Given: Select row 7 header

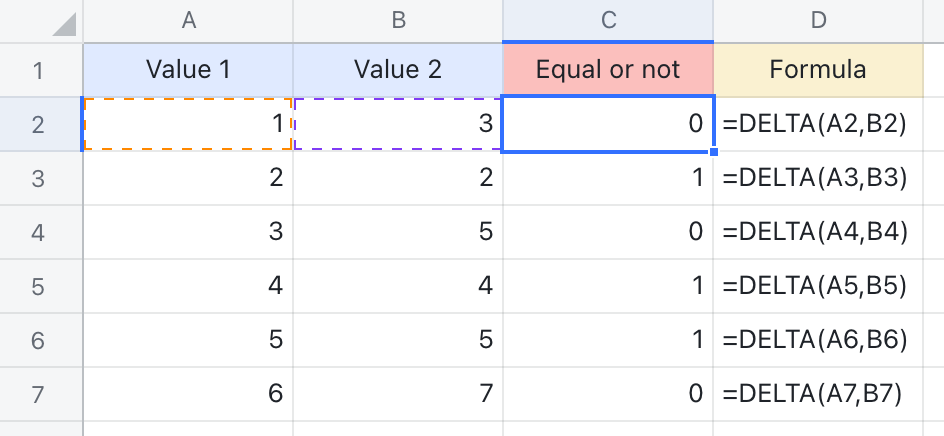Looking at the screenshot, I should [40, 394].
